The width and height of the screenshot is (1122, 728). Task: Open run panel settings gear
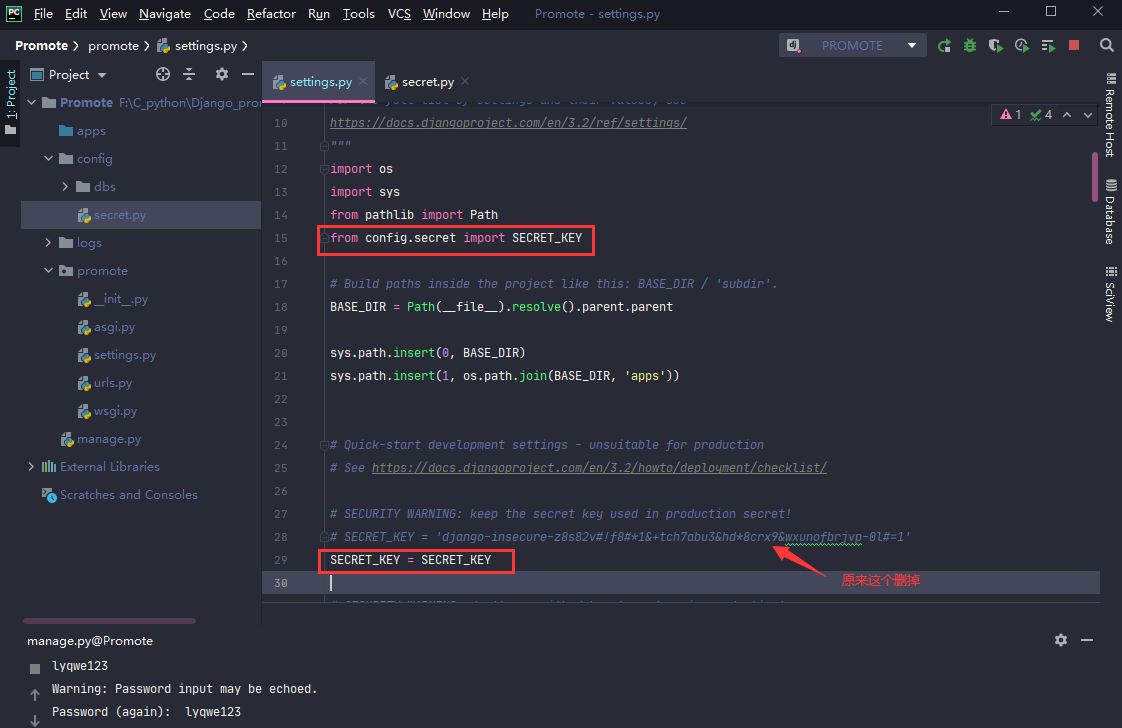pos(1061,640)
